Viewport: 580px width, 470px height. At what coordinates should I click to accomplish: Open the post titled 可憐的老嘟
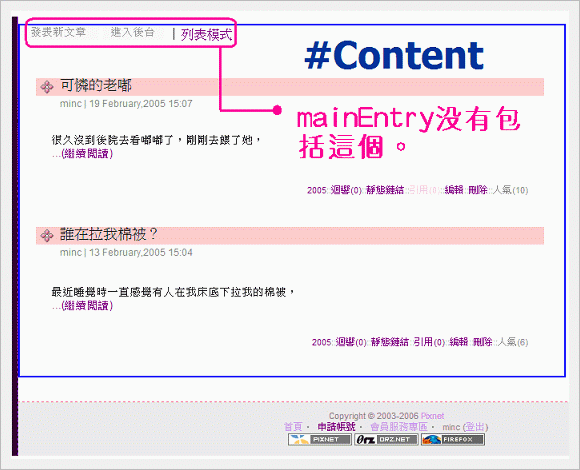pos(96,85)
